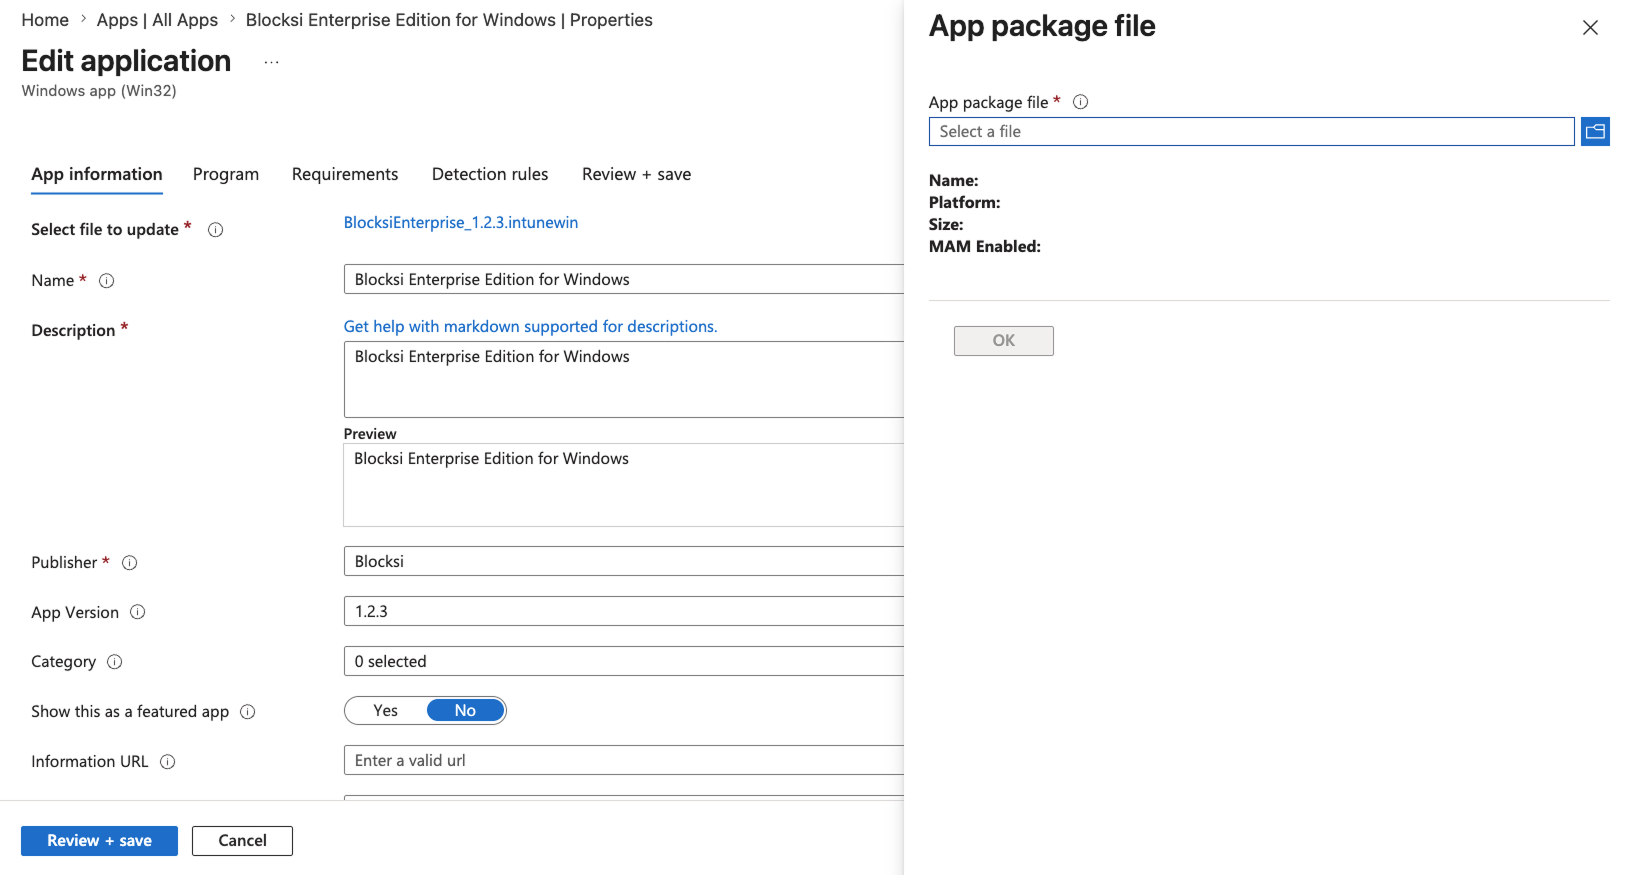Image resolution: width=1628 pixels, height=875 pixels.
Task: Go to the Requirements tab
Action: coord(345,174)
